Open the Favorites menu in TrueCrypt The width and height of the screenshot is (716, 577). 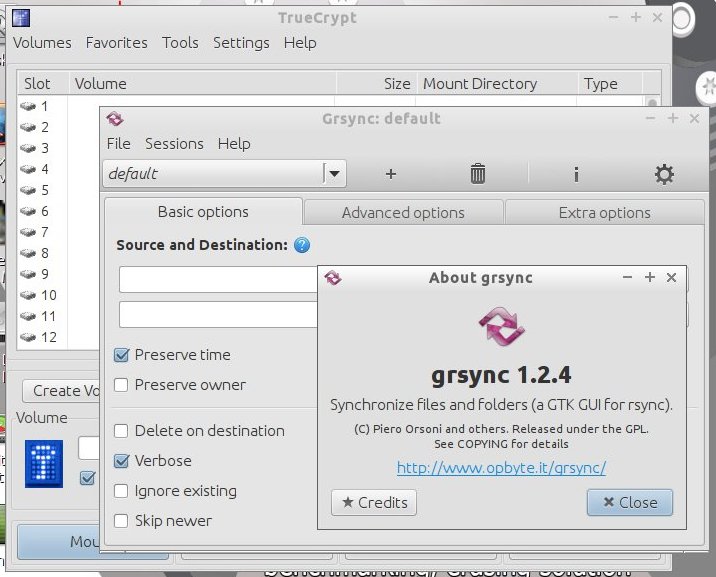[116, 43]
